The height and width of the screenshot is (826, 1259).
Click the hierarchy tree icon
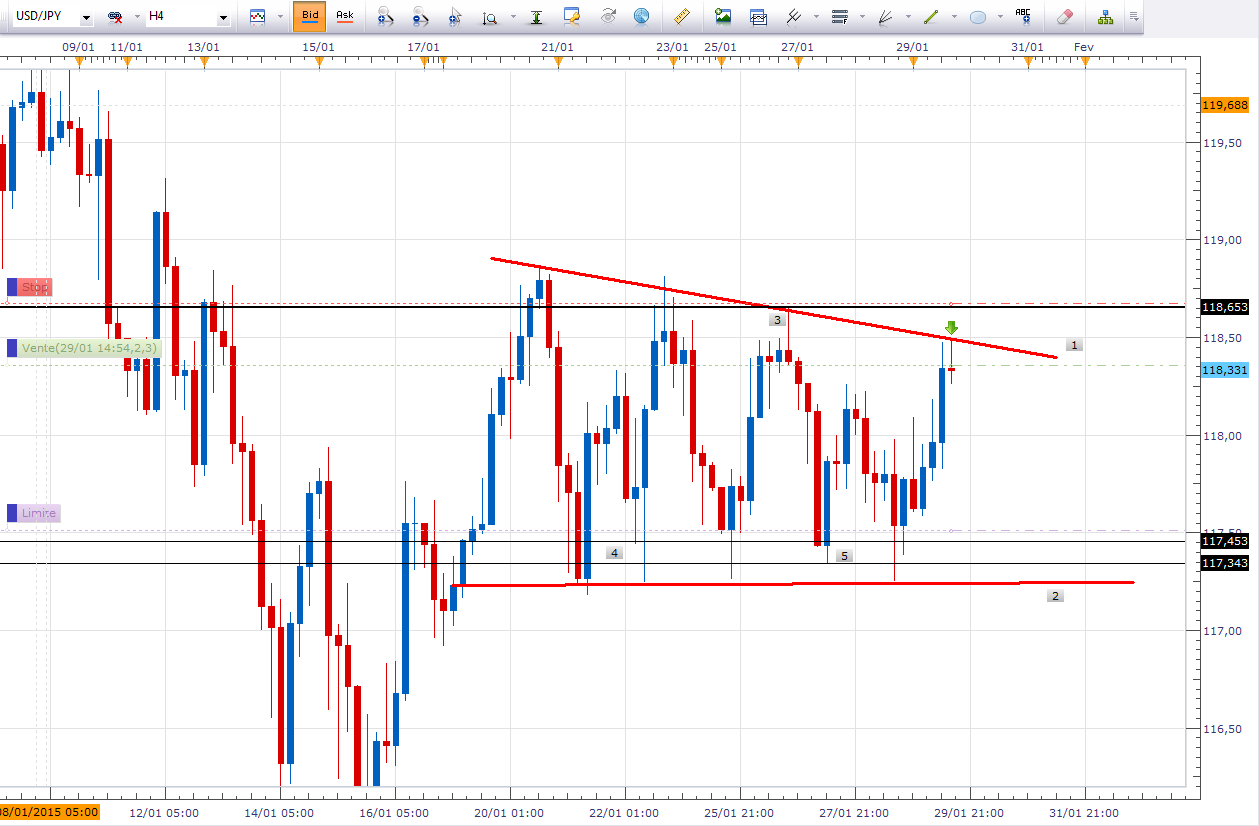click(x=1105, y=17)
